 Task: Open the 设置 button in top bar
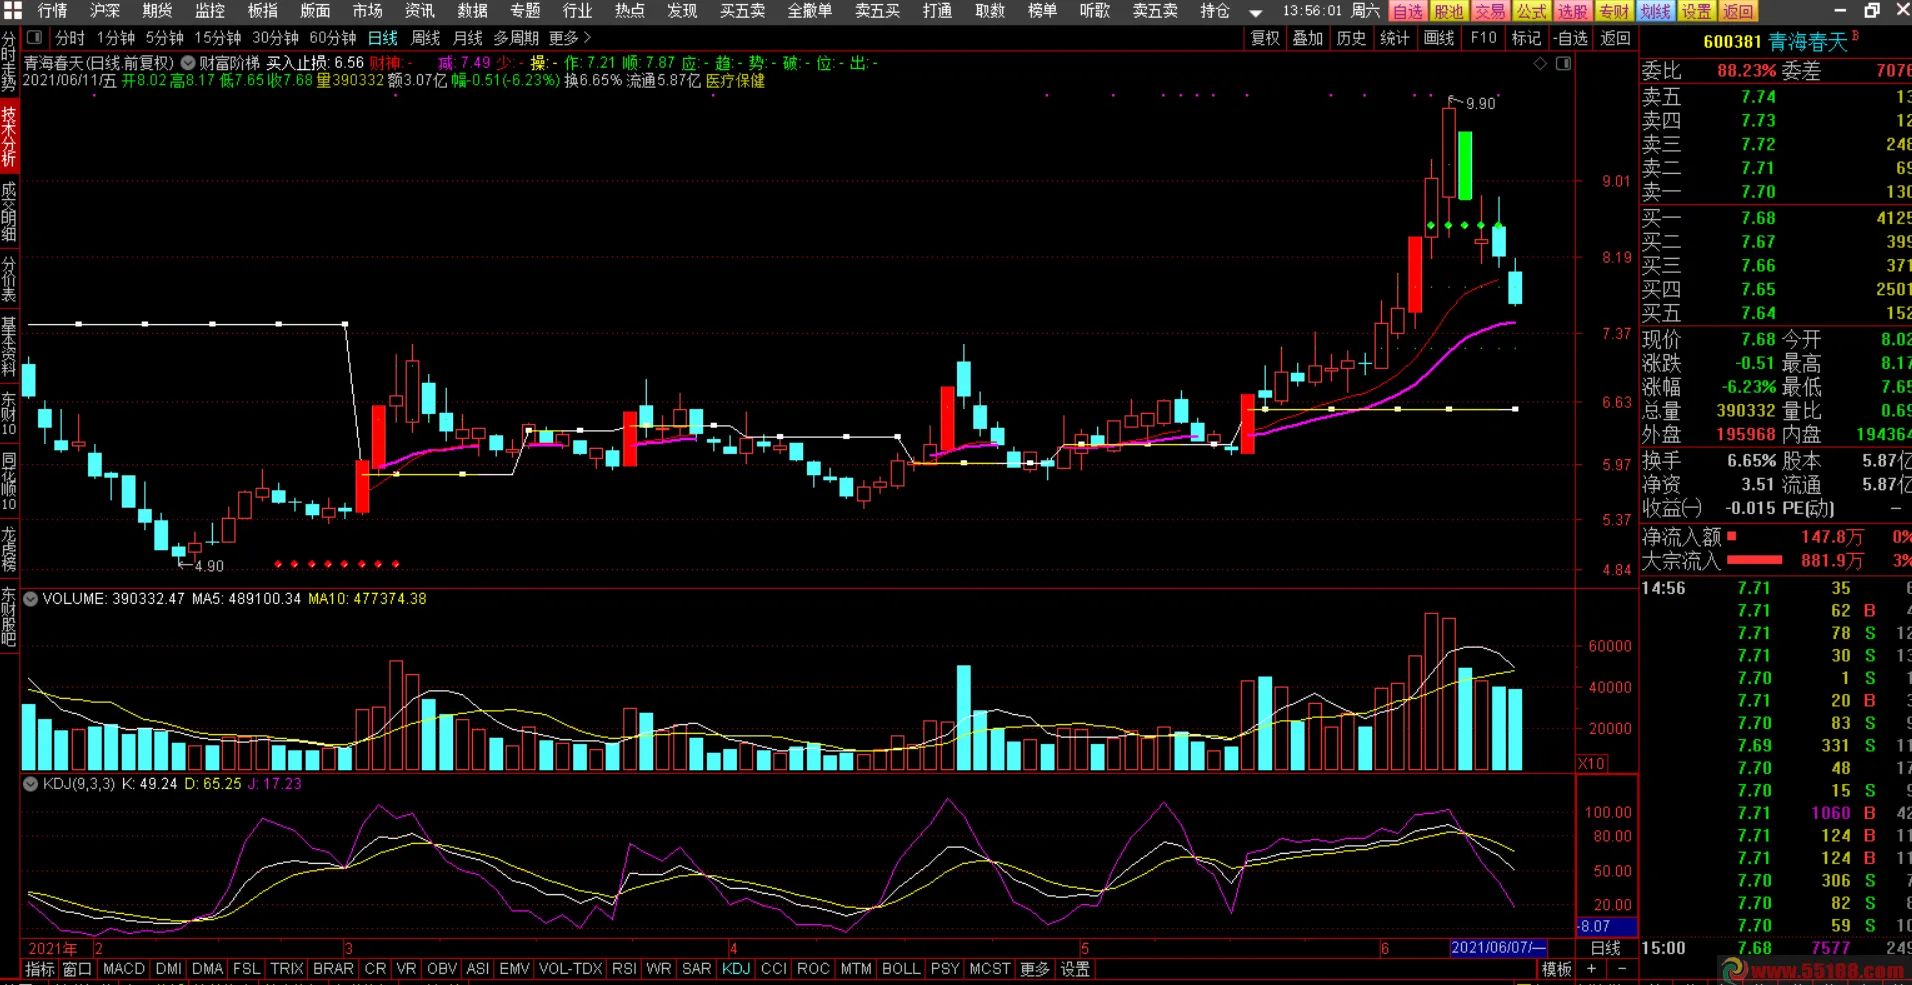1697,12
